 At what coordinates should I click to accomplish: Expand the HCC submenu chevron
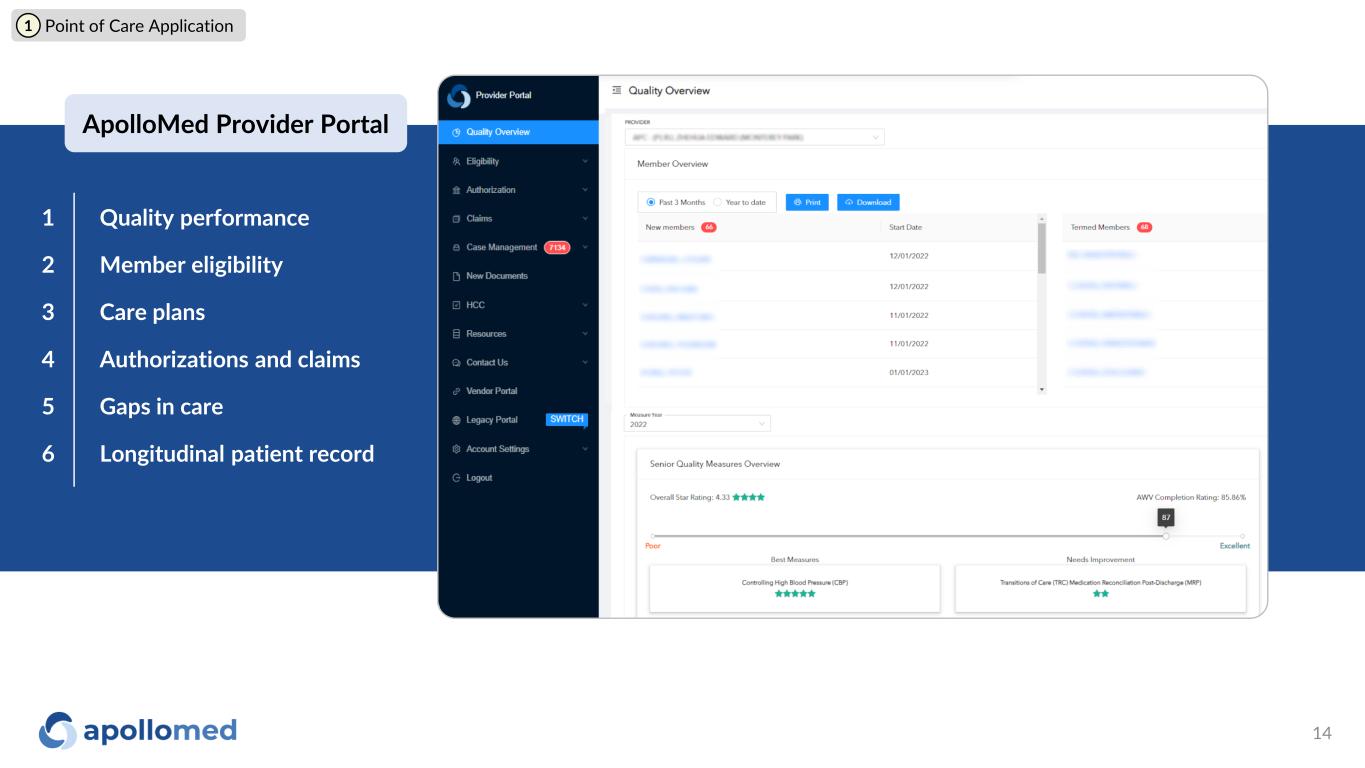(585, 305)
